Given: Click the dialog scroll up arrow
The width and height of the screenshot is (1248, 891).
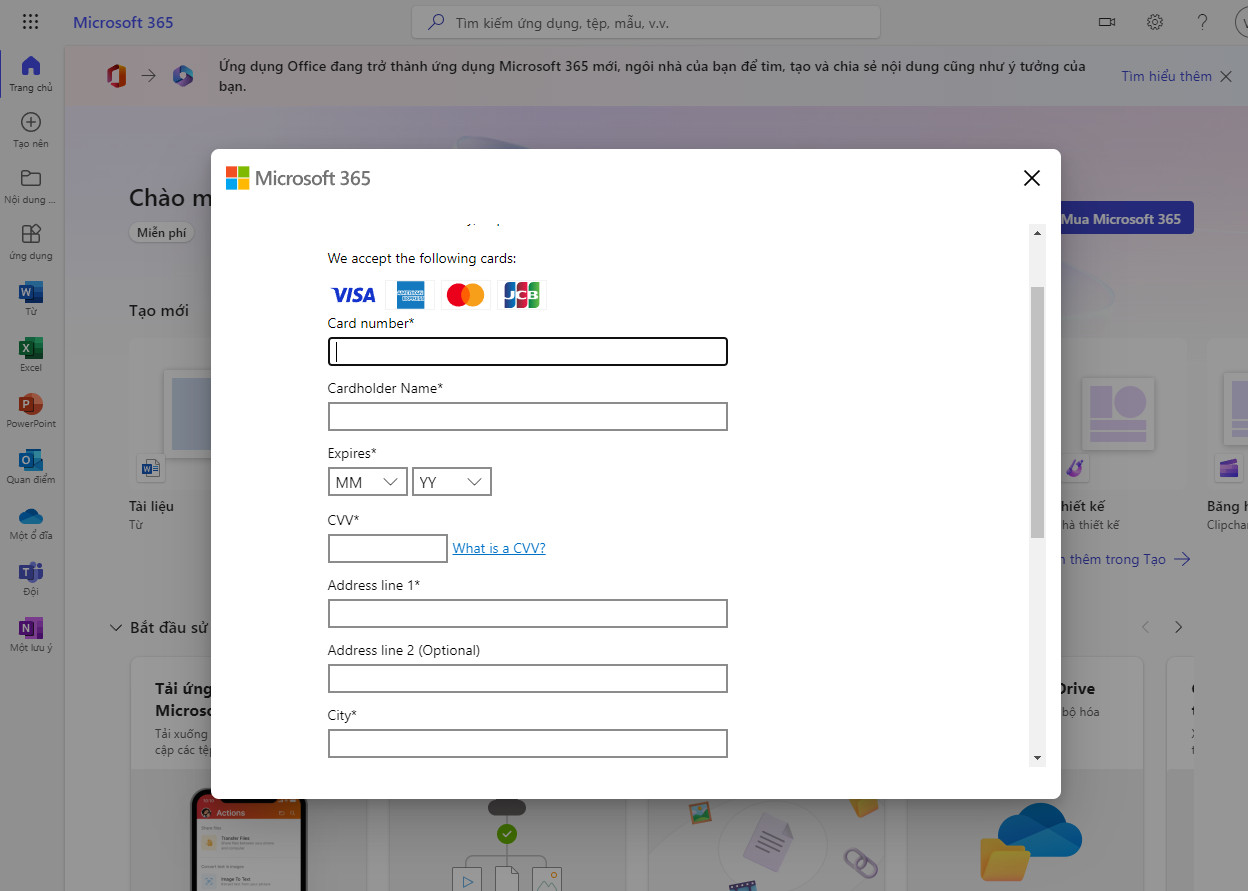Looking at the screenshot, I should 1037,233.
